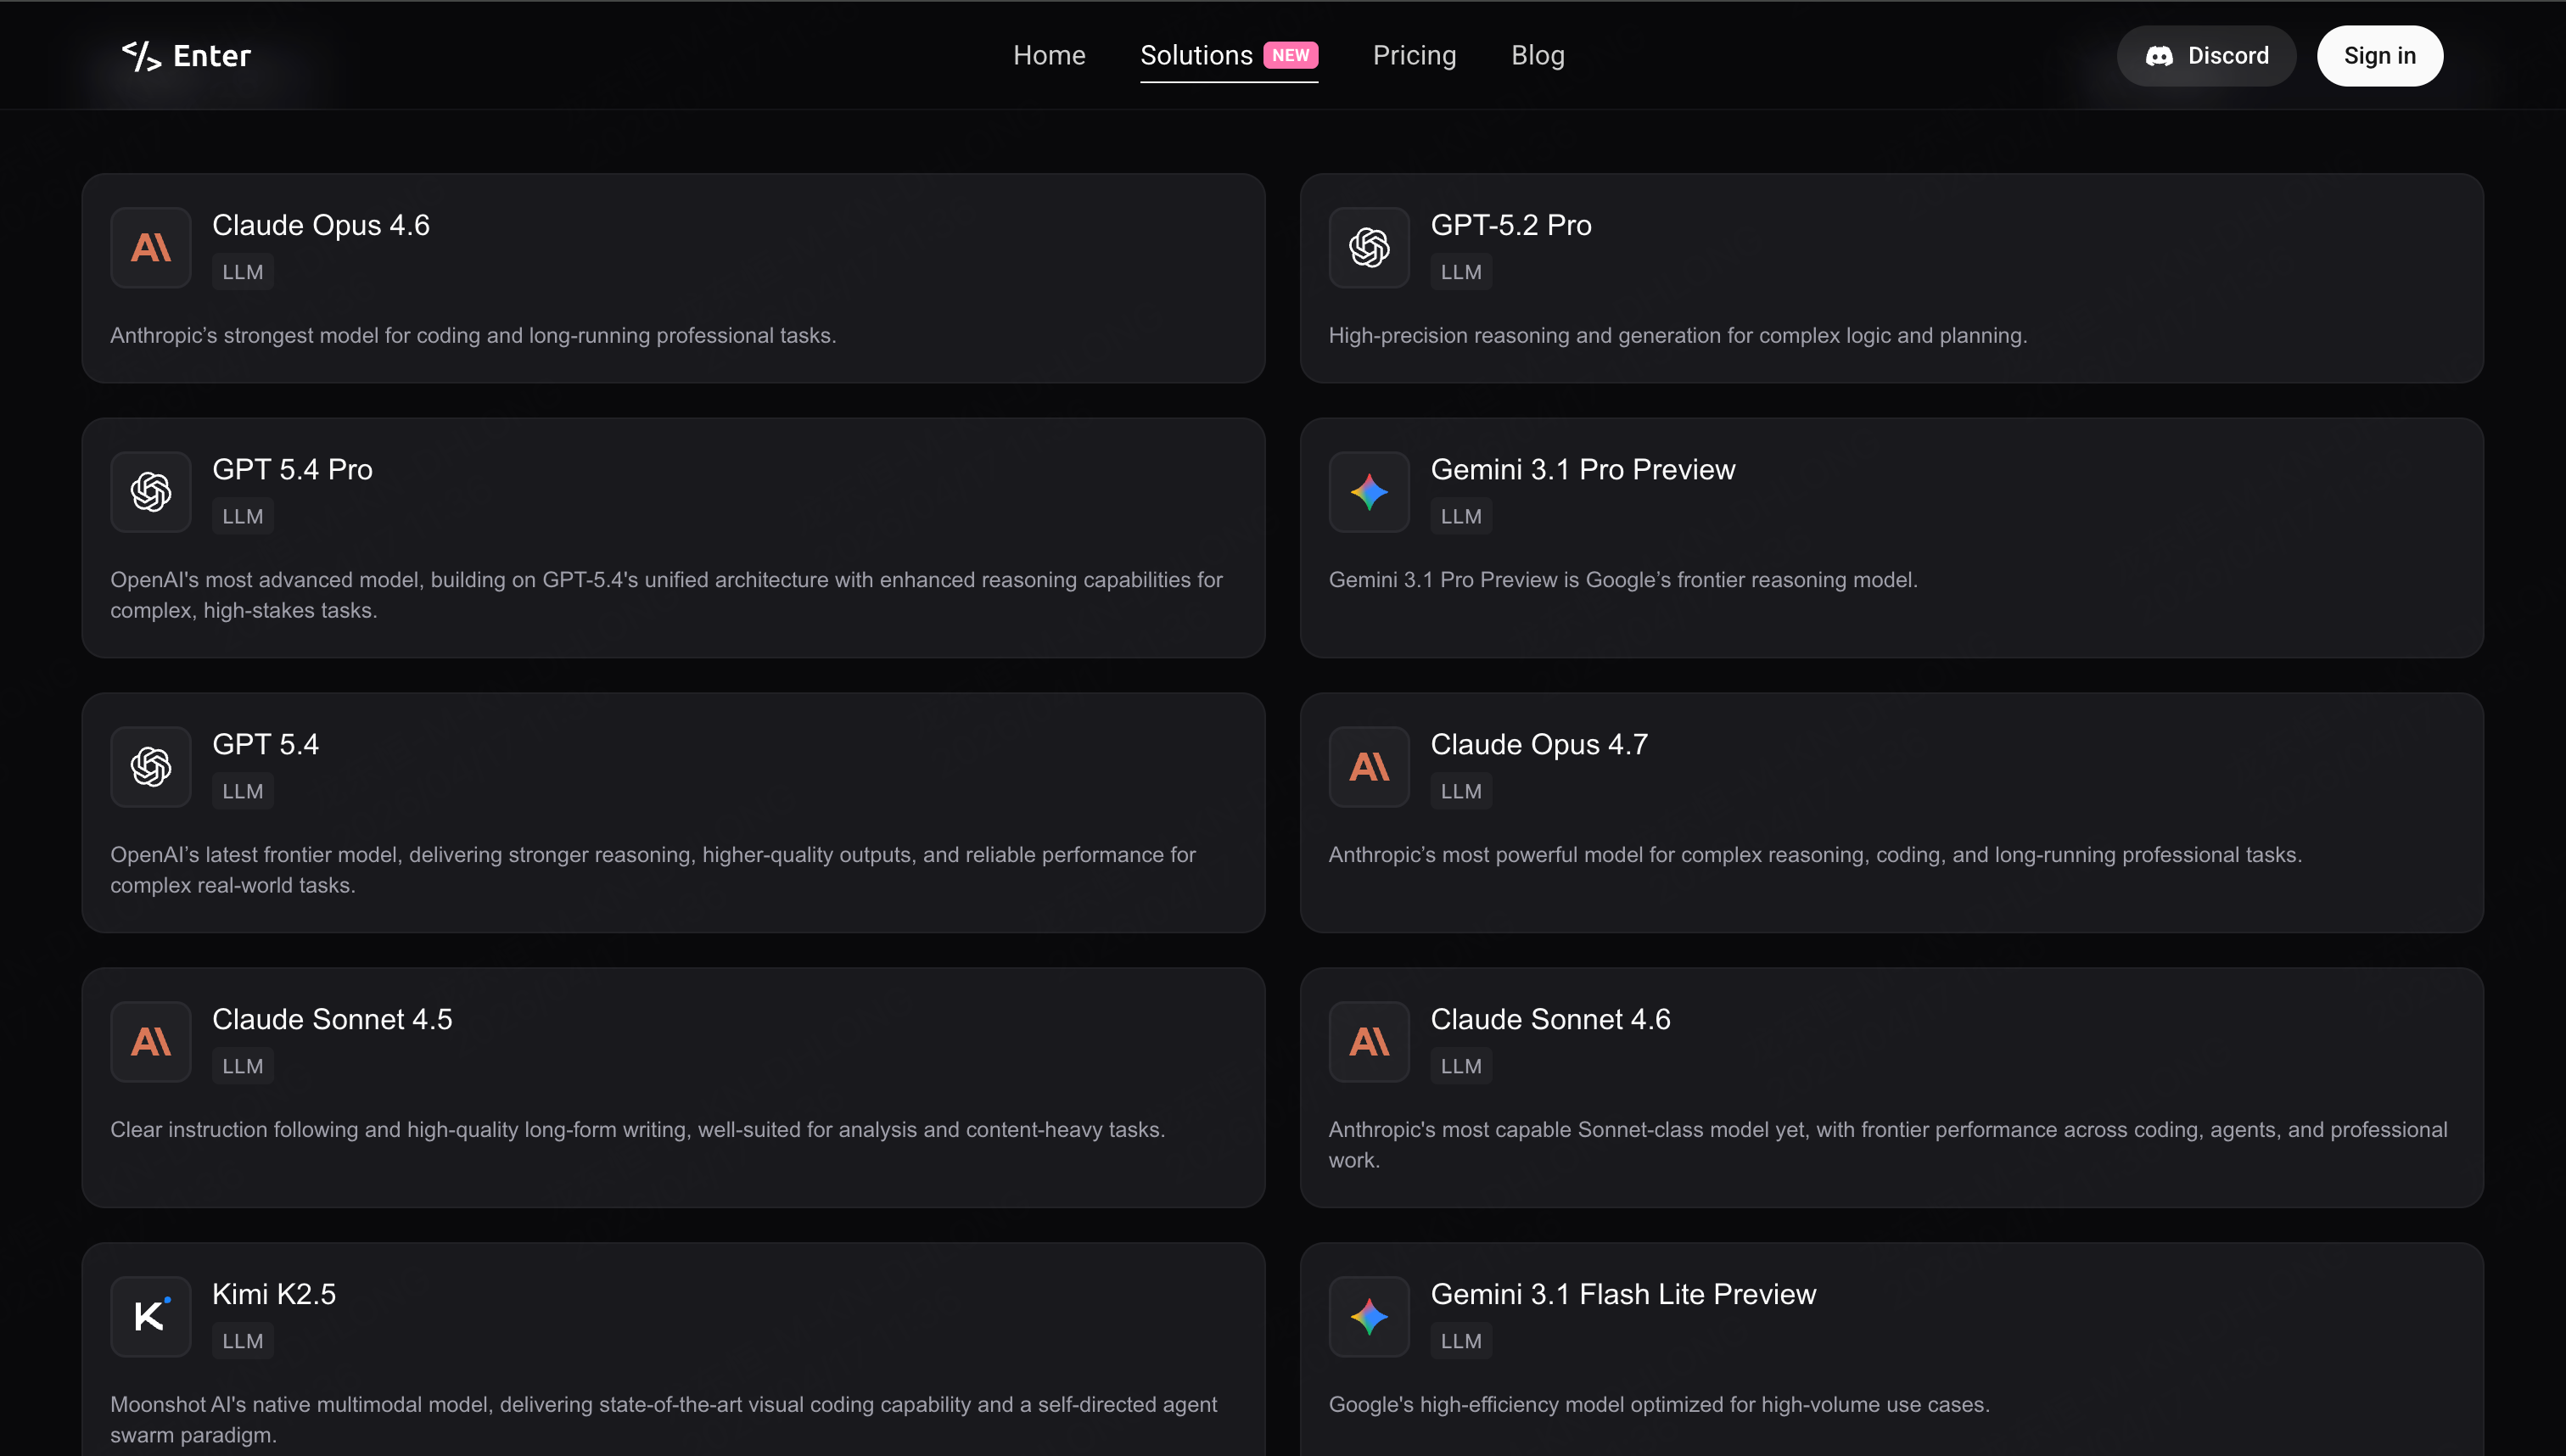Image resolution: width=2566 pixels, height=1456 pixels.
Task: Click the OpenAI icon beside GPT-5.2 Pro
Action: coord(1369,247)
